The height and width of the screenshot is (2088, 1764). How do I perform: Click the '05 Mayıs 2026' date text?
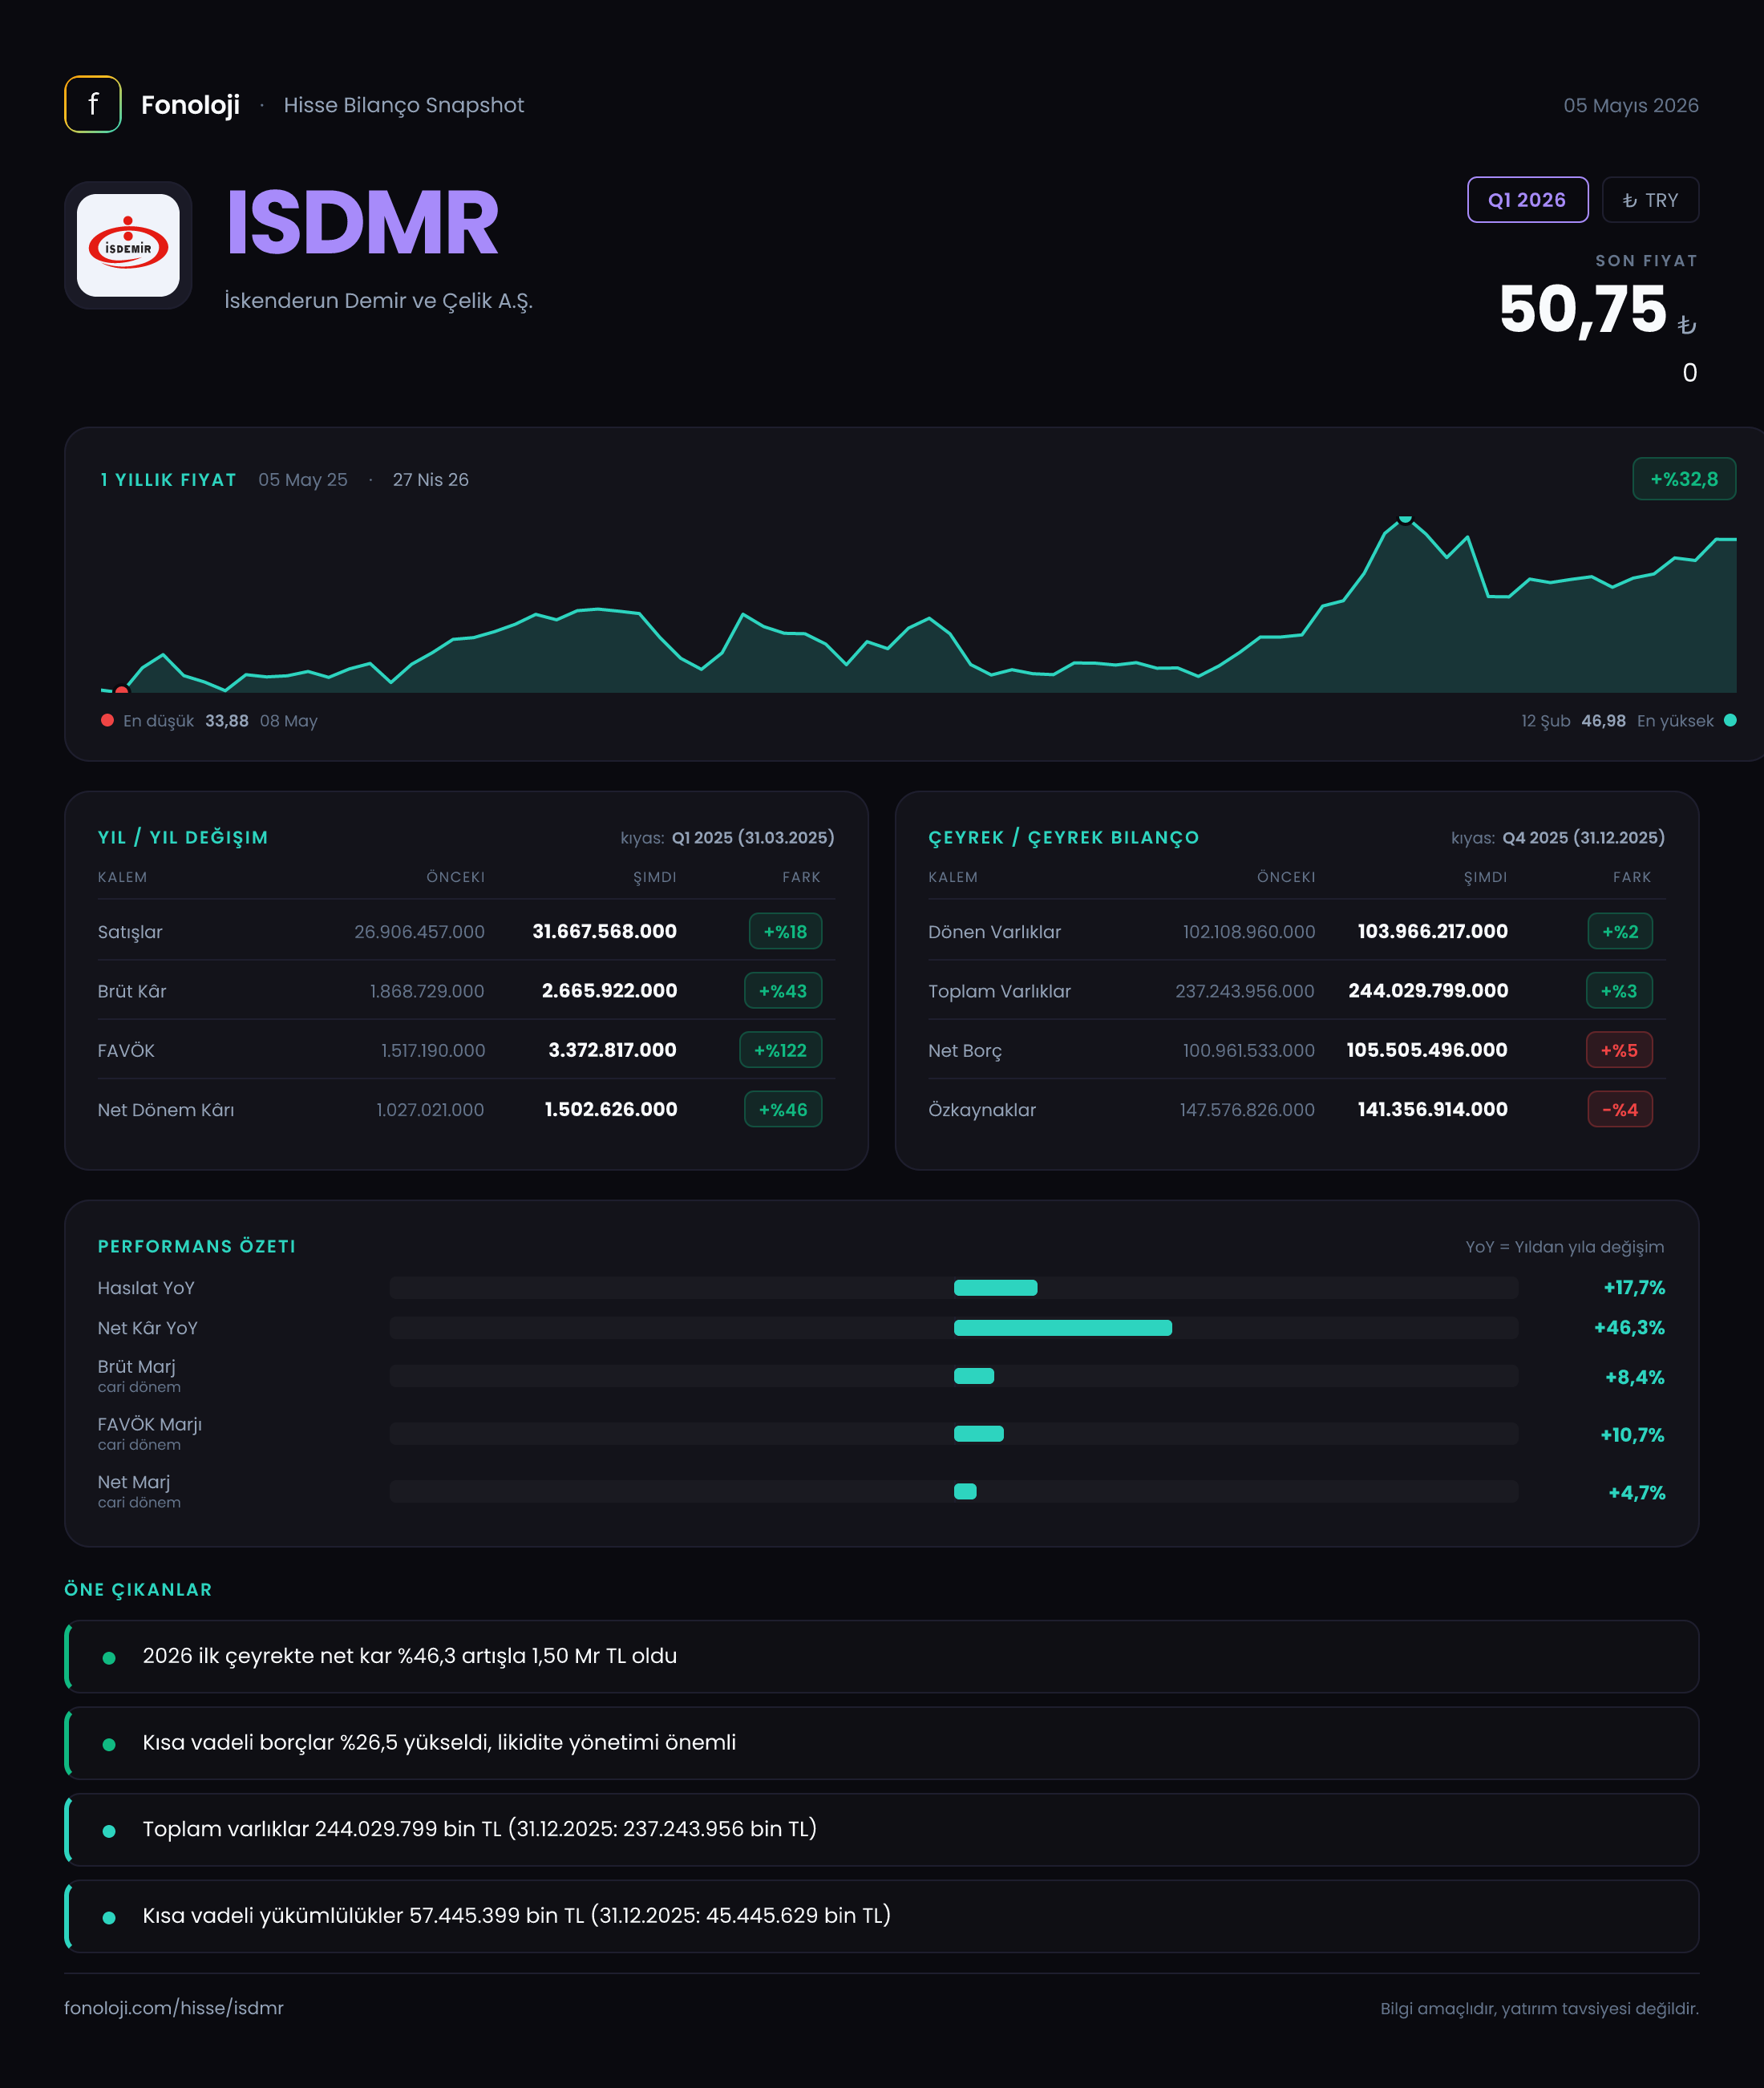tap(1631, 105)
